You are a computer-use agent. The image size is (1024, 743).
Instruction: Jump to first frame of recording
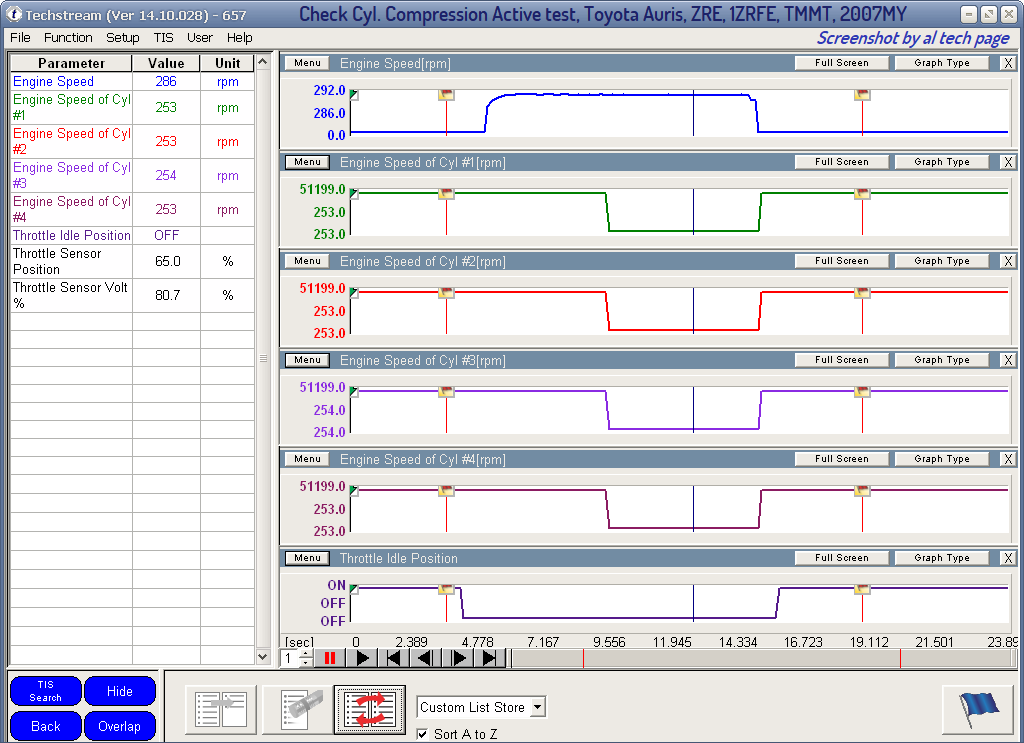point(394,658)
